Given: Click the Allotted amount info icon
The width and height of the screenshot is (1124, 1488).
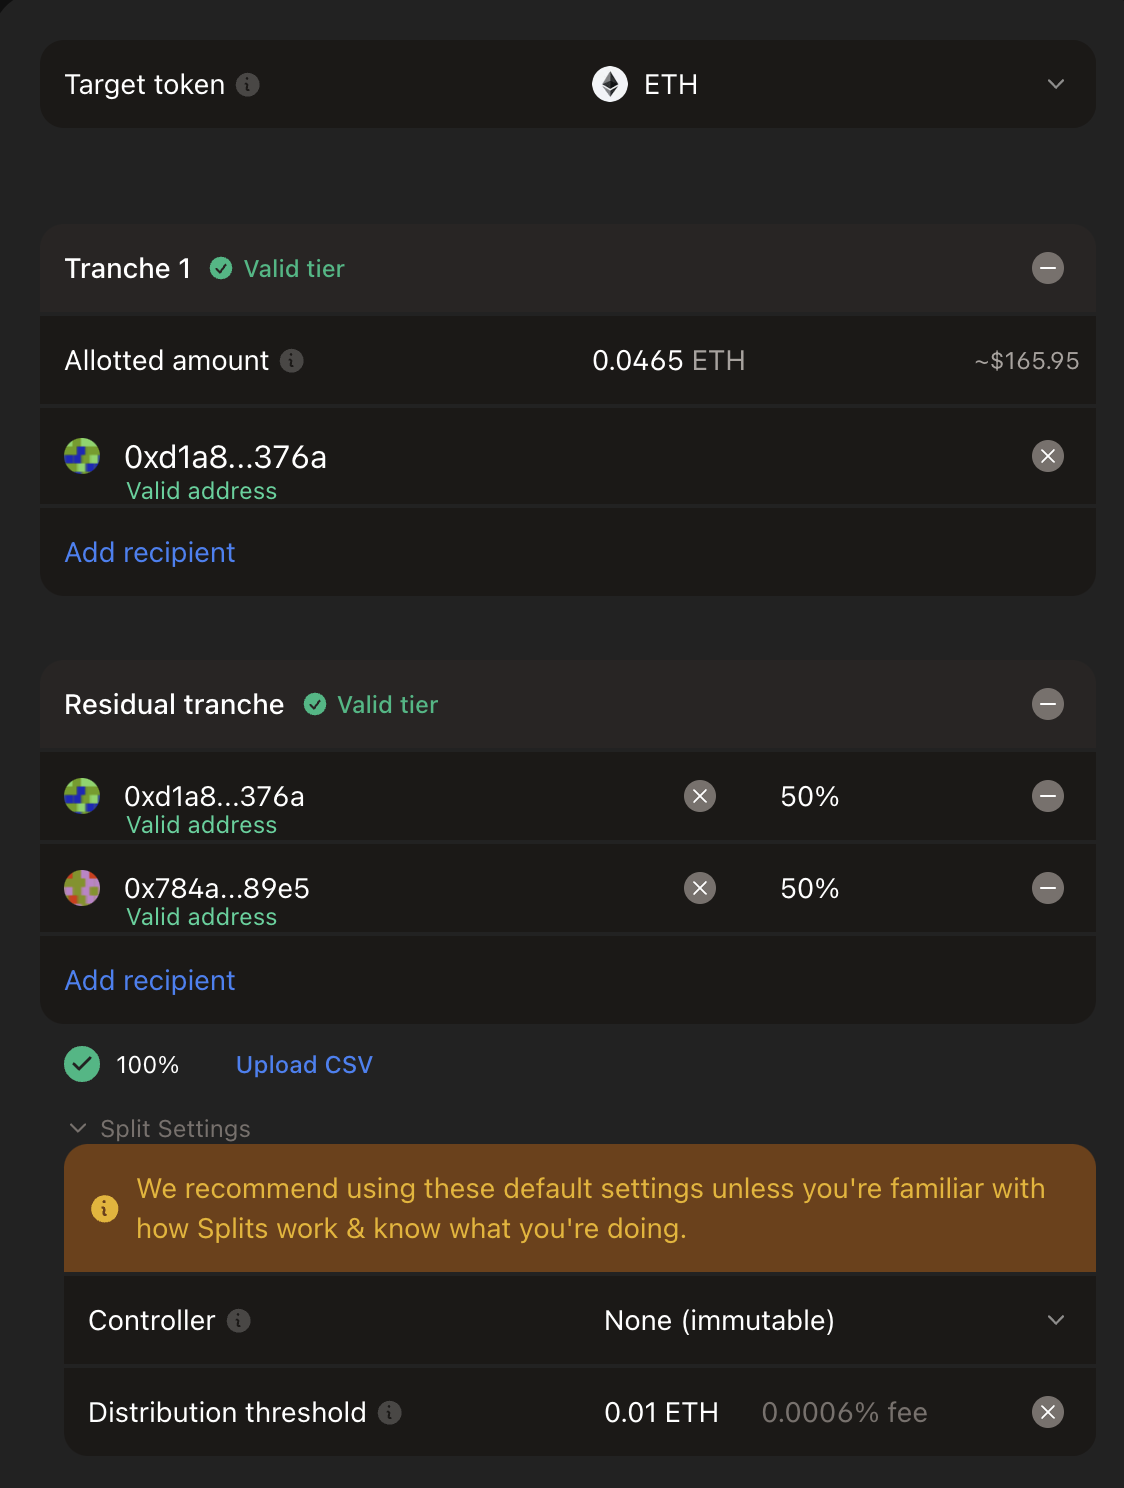Looking at the screenshot, I should click(292, 360).
